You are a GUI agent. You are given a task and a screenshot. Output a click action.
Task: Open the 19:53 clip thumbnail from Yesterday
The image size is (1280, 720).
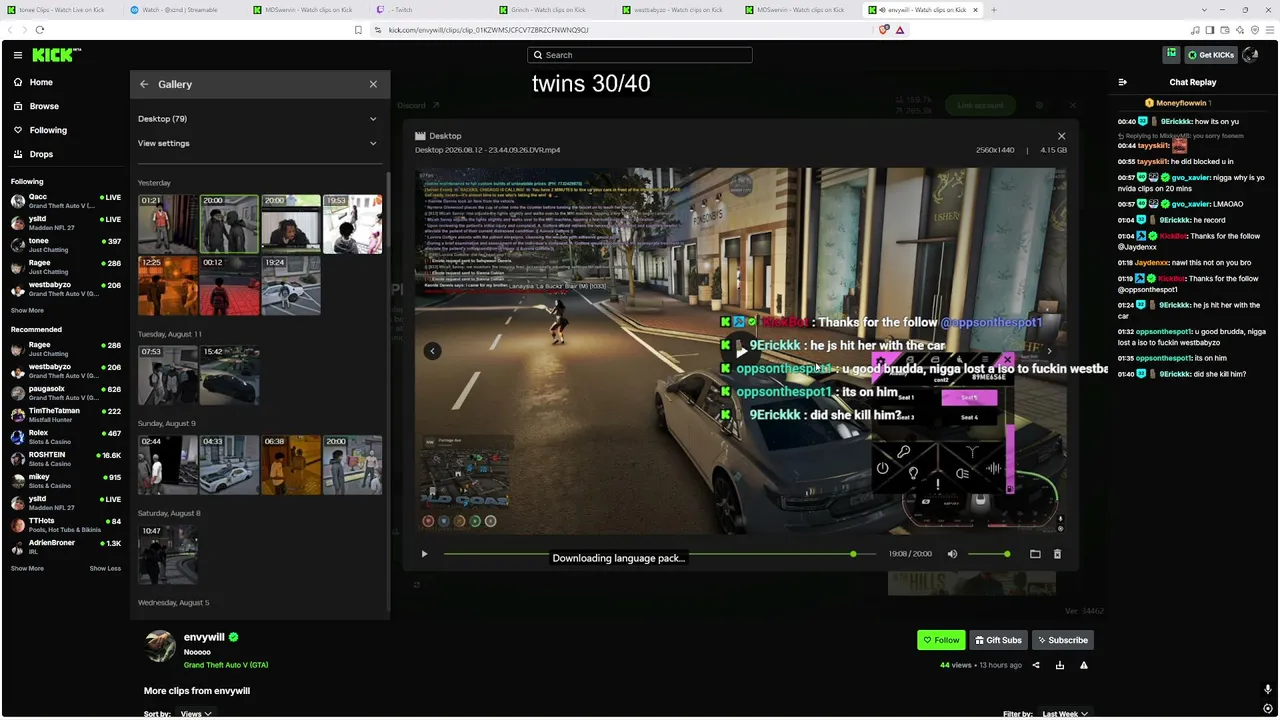coord(352,224)
